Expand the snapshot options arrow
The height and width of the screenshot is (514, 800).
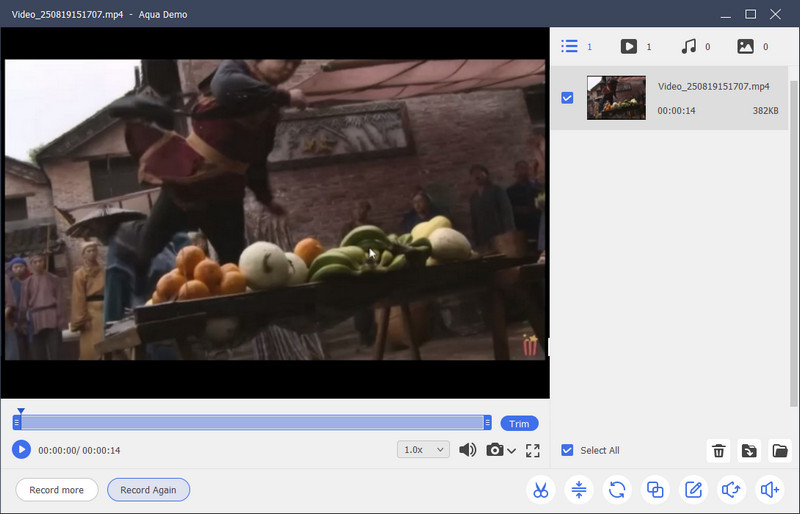tap(511, 451)
